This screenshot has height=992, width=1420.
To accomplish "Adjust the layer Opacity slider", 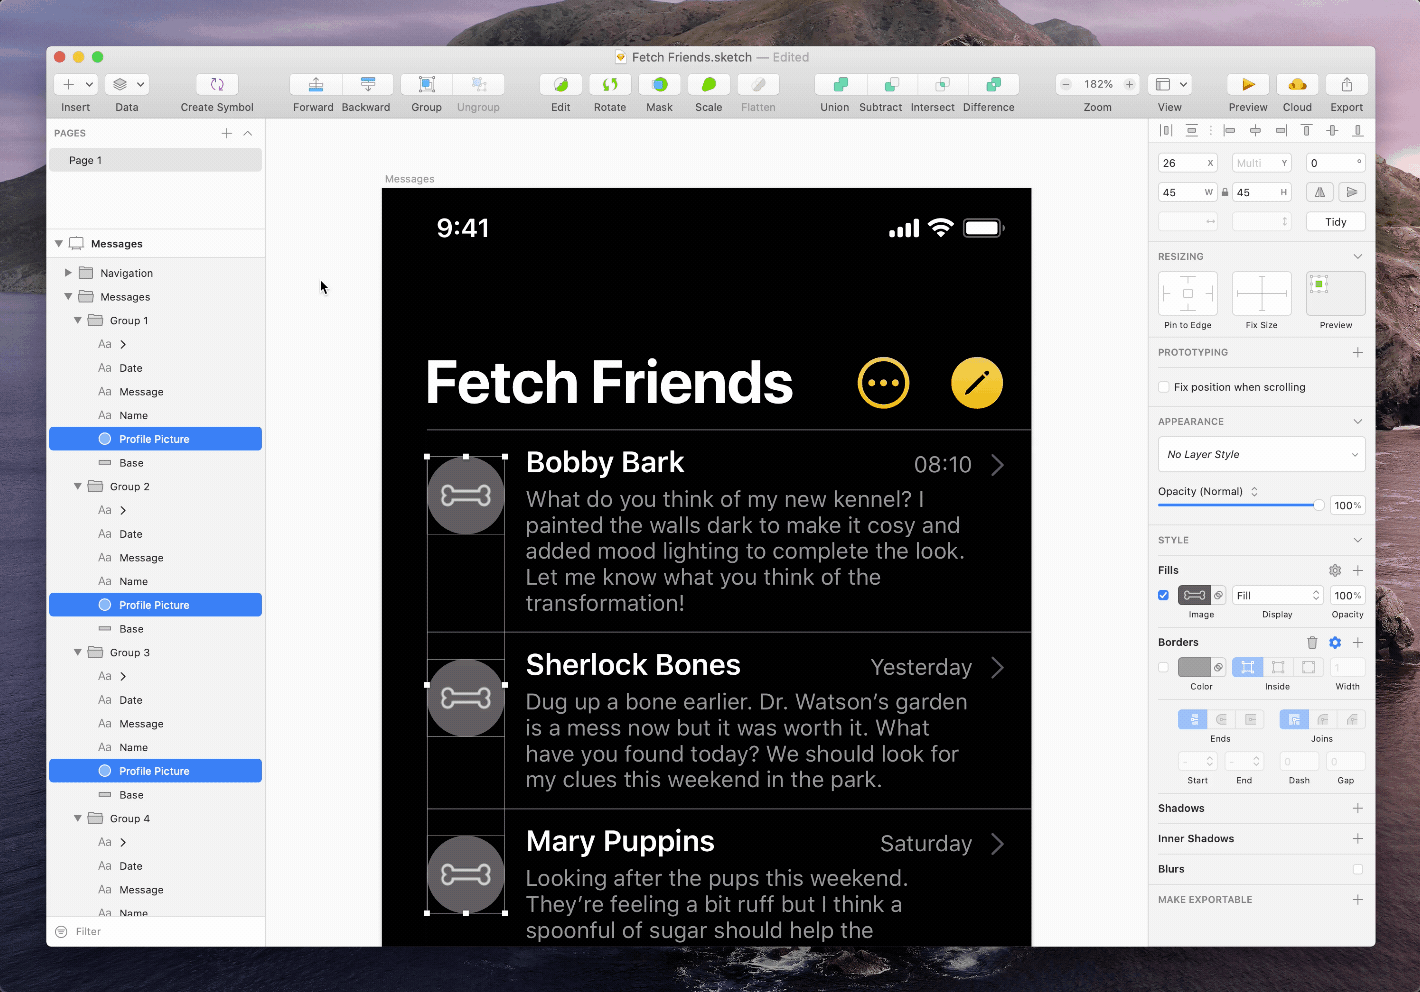I will pyautogui.click(x=1241, y=506).
